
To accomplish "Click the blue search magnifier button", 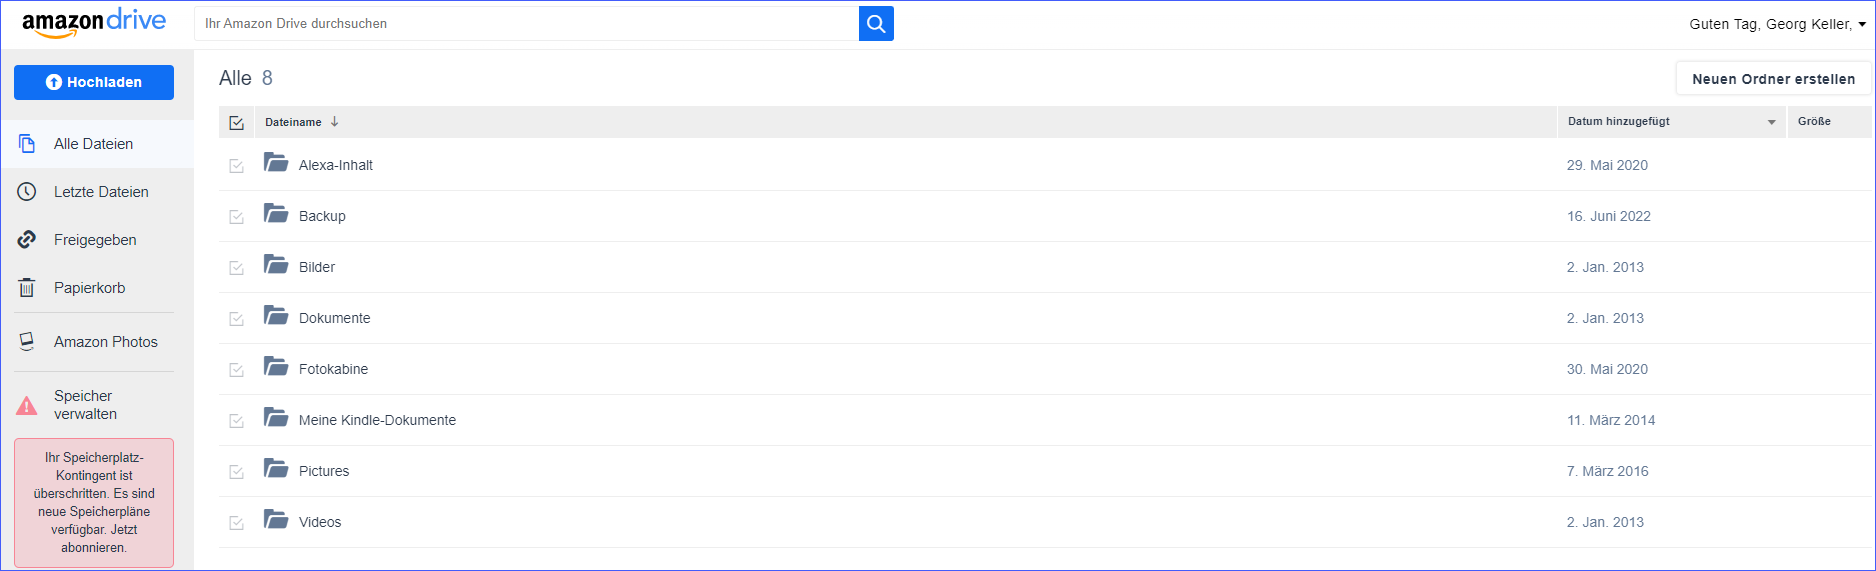I will point(876,24).
